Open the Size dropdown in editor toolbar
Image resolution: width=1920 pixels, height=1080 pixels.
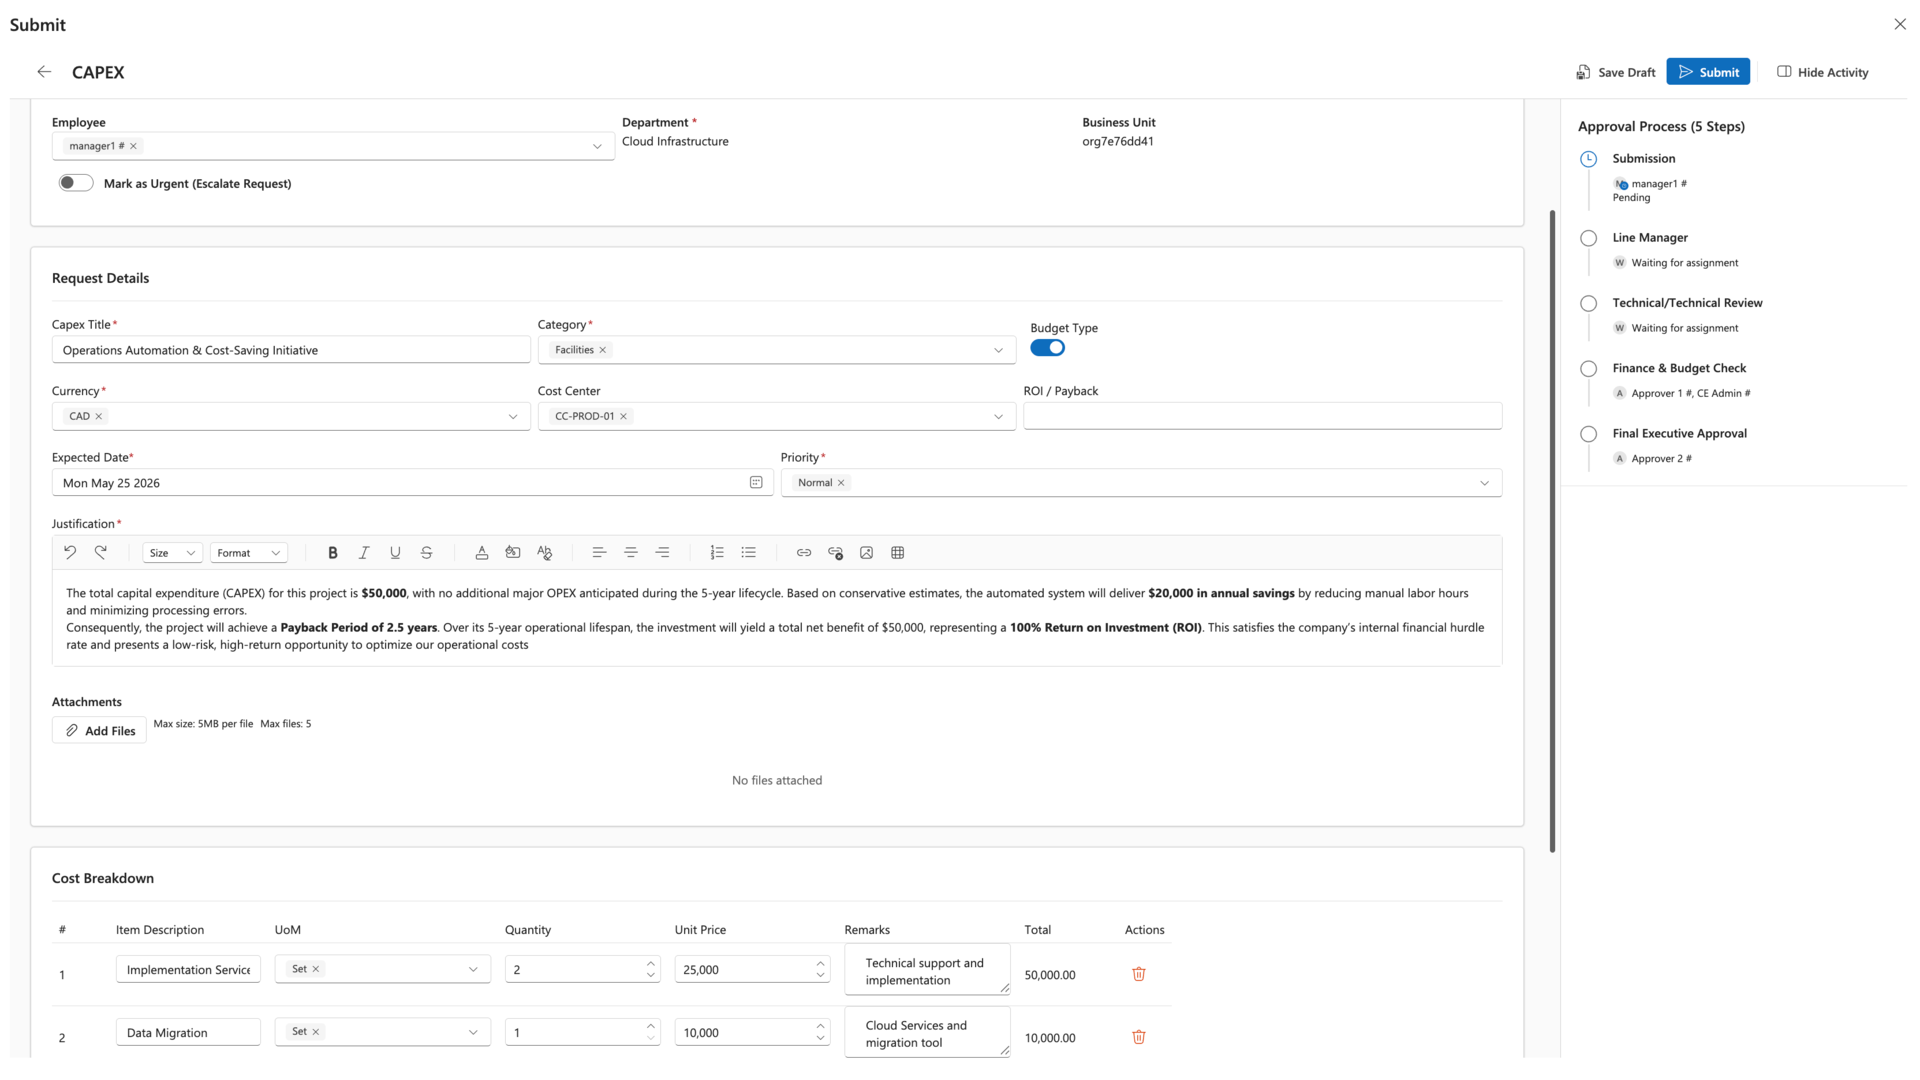173,553
